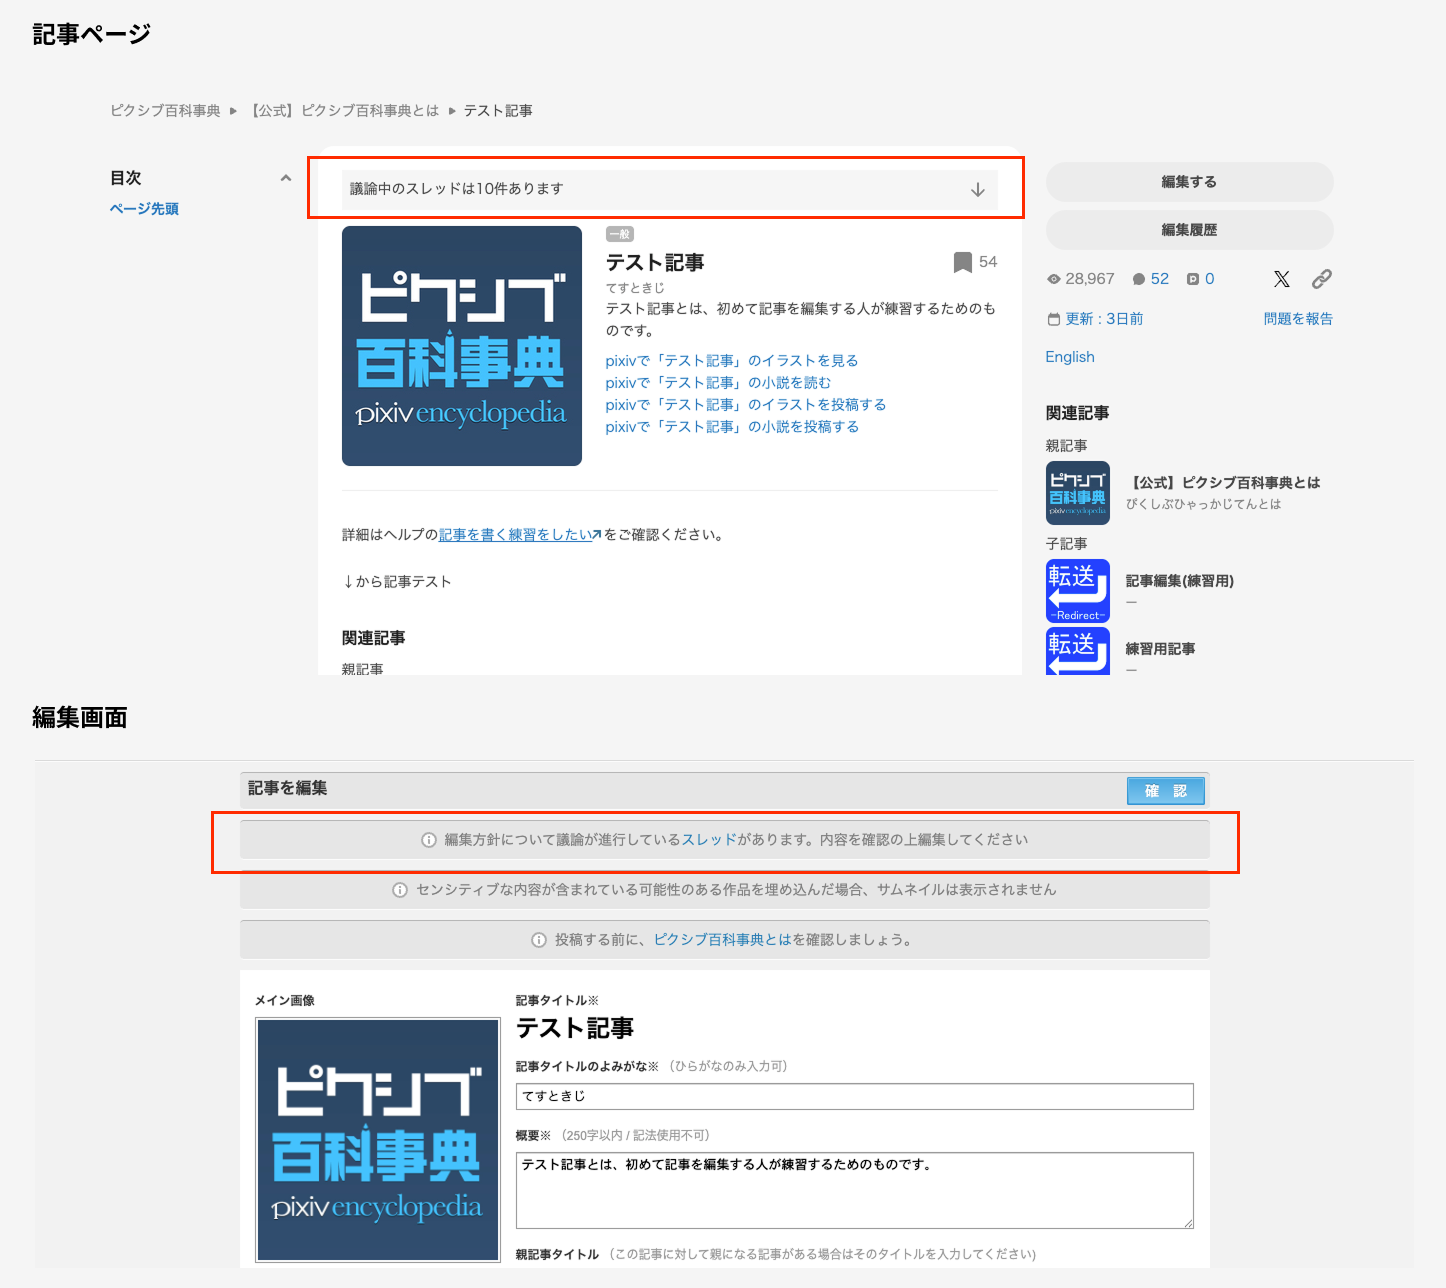1446x1288 pixels.
Task: Click the main article pixiv encyclopedia image
Action: pyautogui.click(x=462, y=346)
